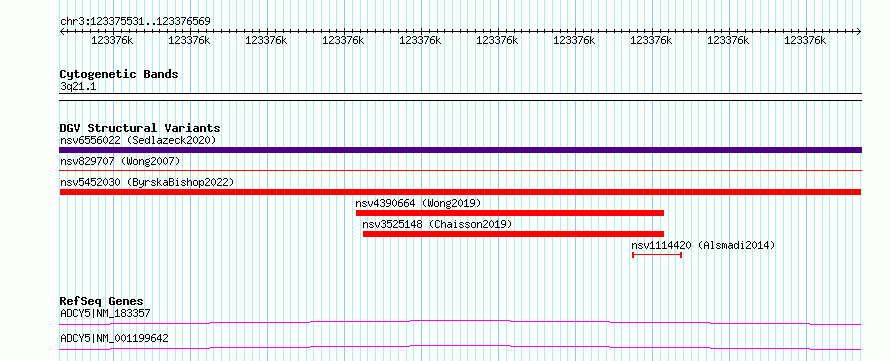
Task: Open variant nsv829707 (Wong2007) label
Action: click(x=120, y=162)
